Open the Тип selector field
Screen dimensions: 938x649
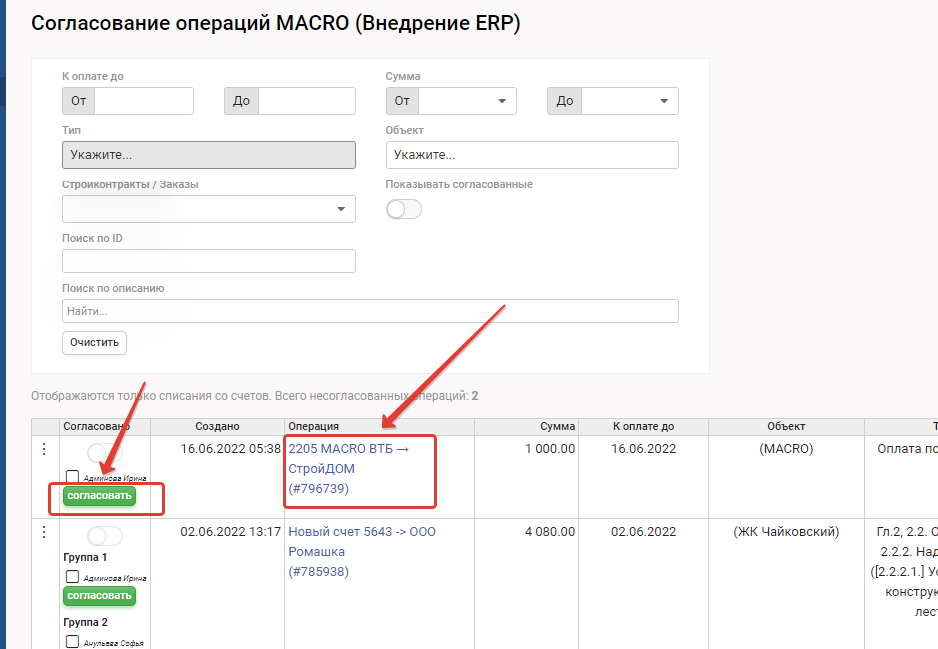[x=208, y=155]
